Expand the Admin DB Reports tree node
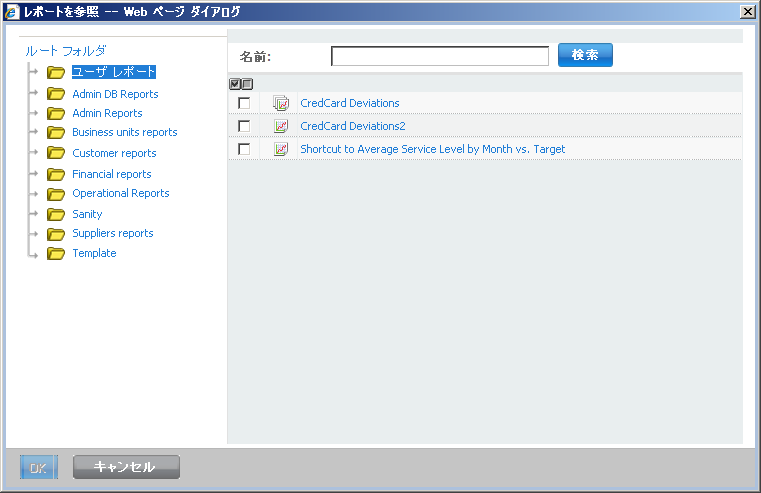 click(x=33, y=93)
